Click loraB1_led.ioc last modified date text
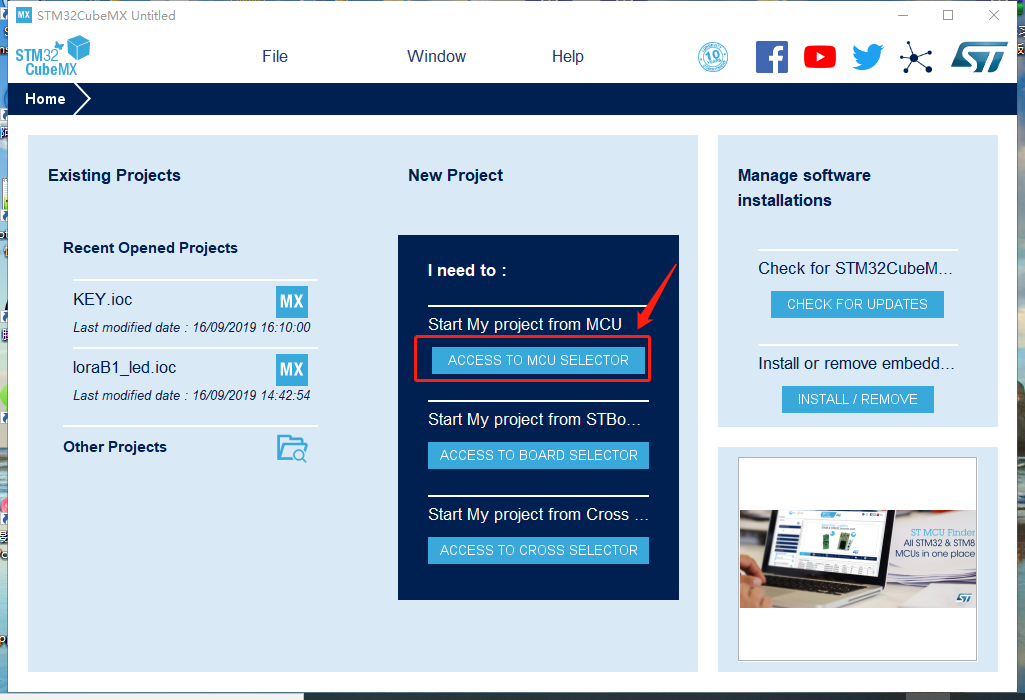The image size is (1025, 700). [192, 395]
